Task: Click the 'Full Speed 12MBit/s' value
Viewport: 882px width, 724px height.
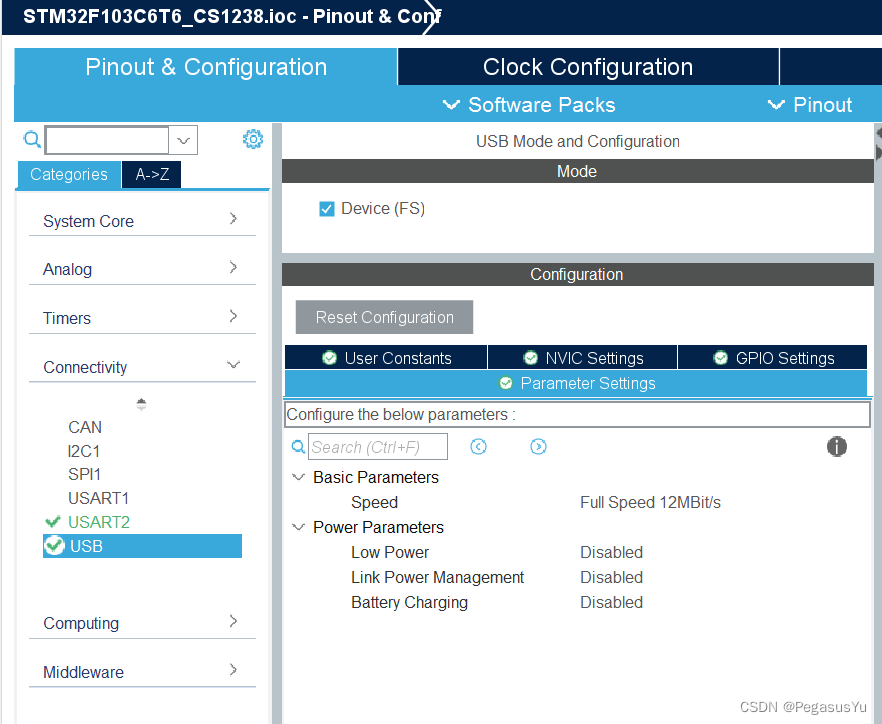Action: click(650, 502)
